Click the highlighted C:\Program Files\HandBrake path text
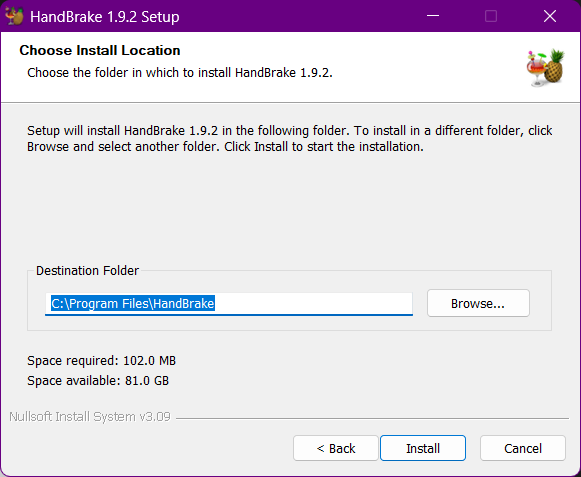The image size is (581, 477). tap(133, 304)
